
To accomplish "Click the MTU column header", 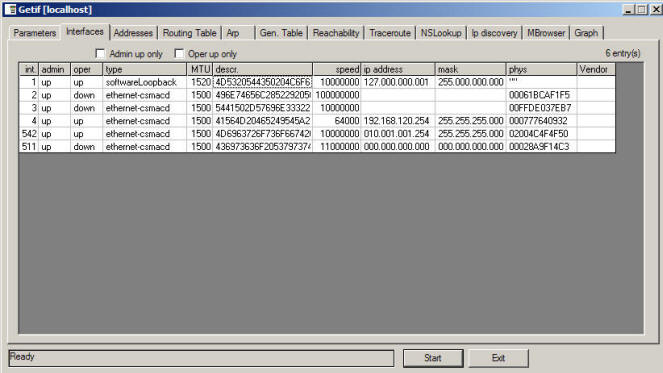I will coord(199,69).
